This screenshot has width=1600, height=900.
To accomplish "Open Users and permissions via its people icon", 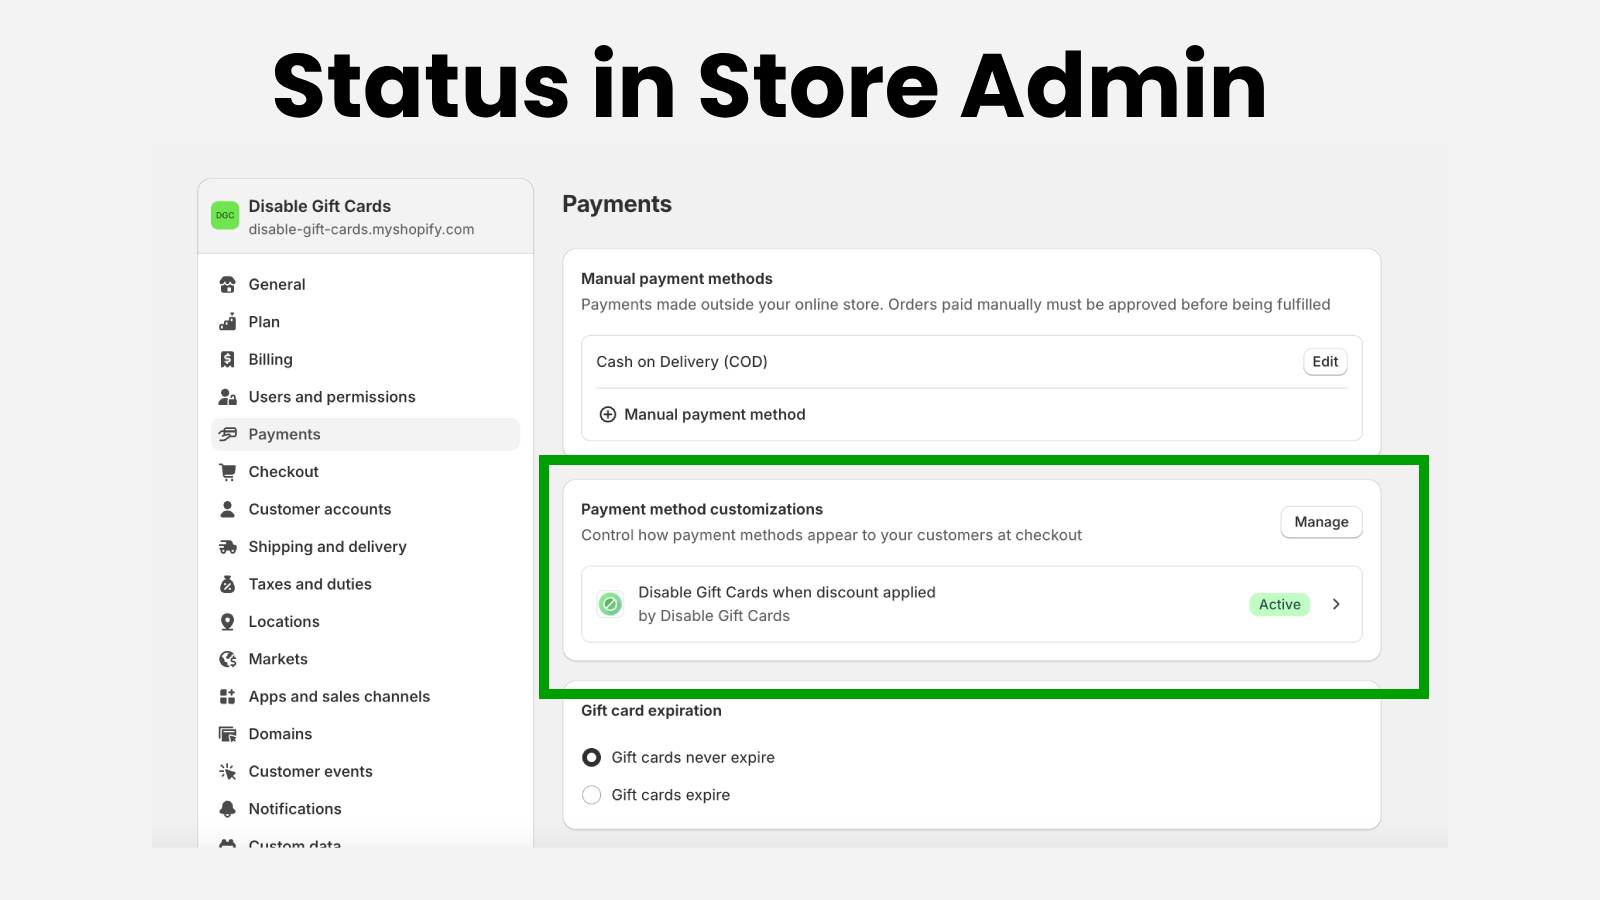I will [228, 396].
